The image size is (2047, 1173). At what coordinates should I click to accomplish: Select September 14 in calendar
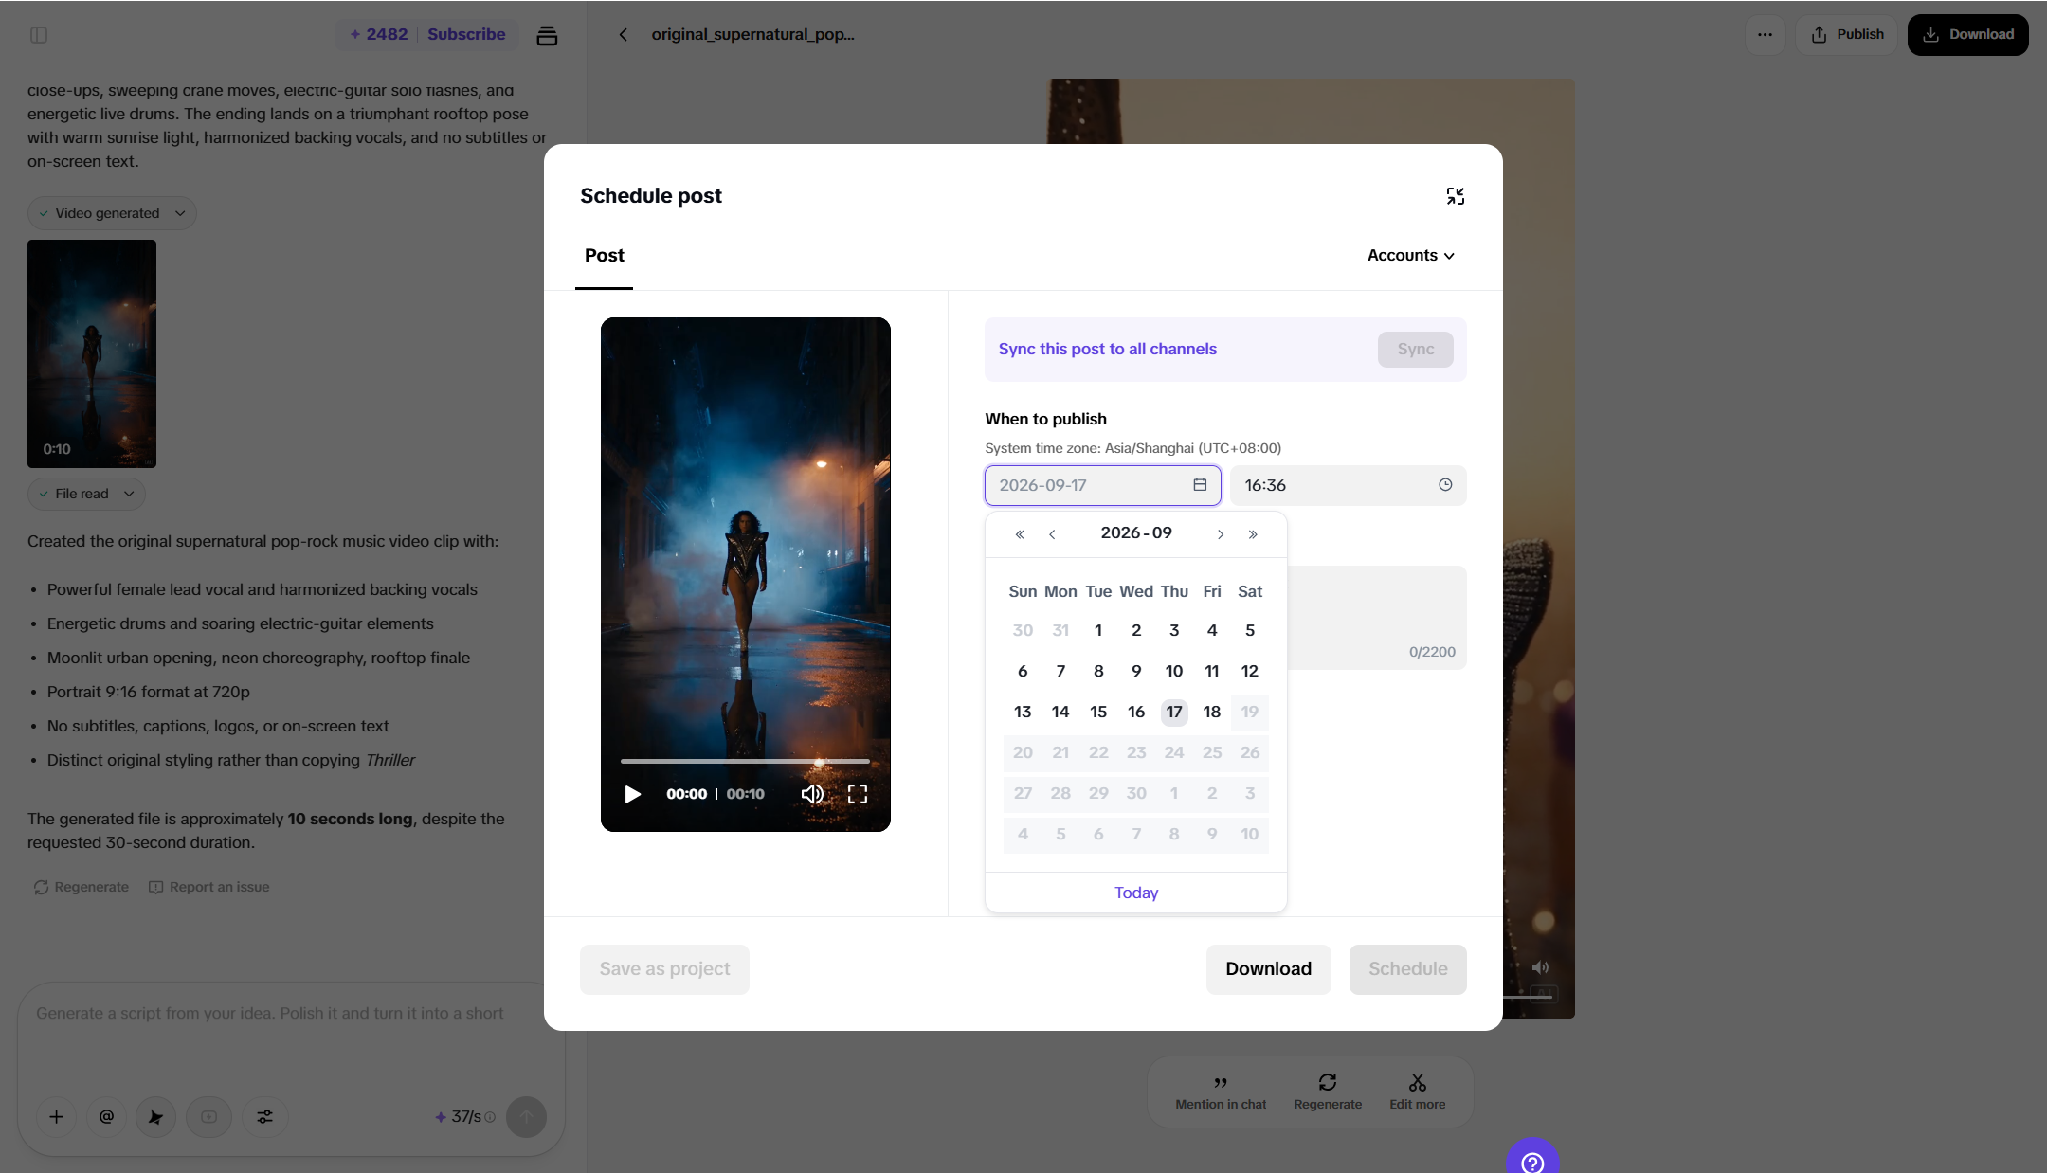[x=1060, y=712]
